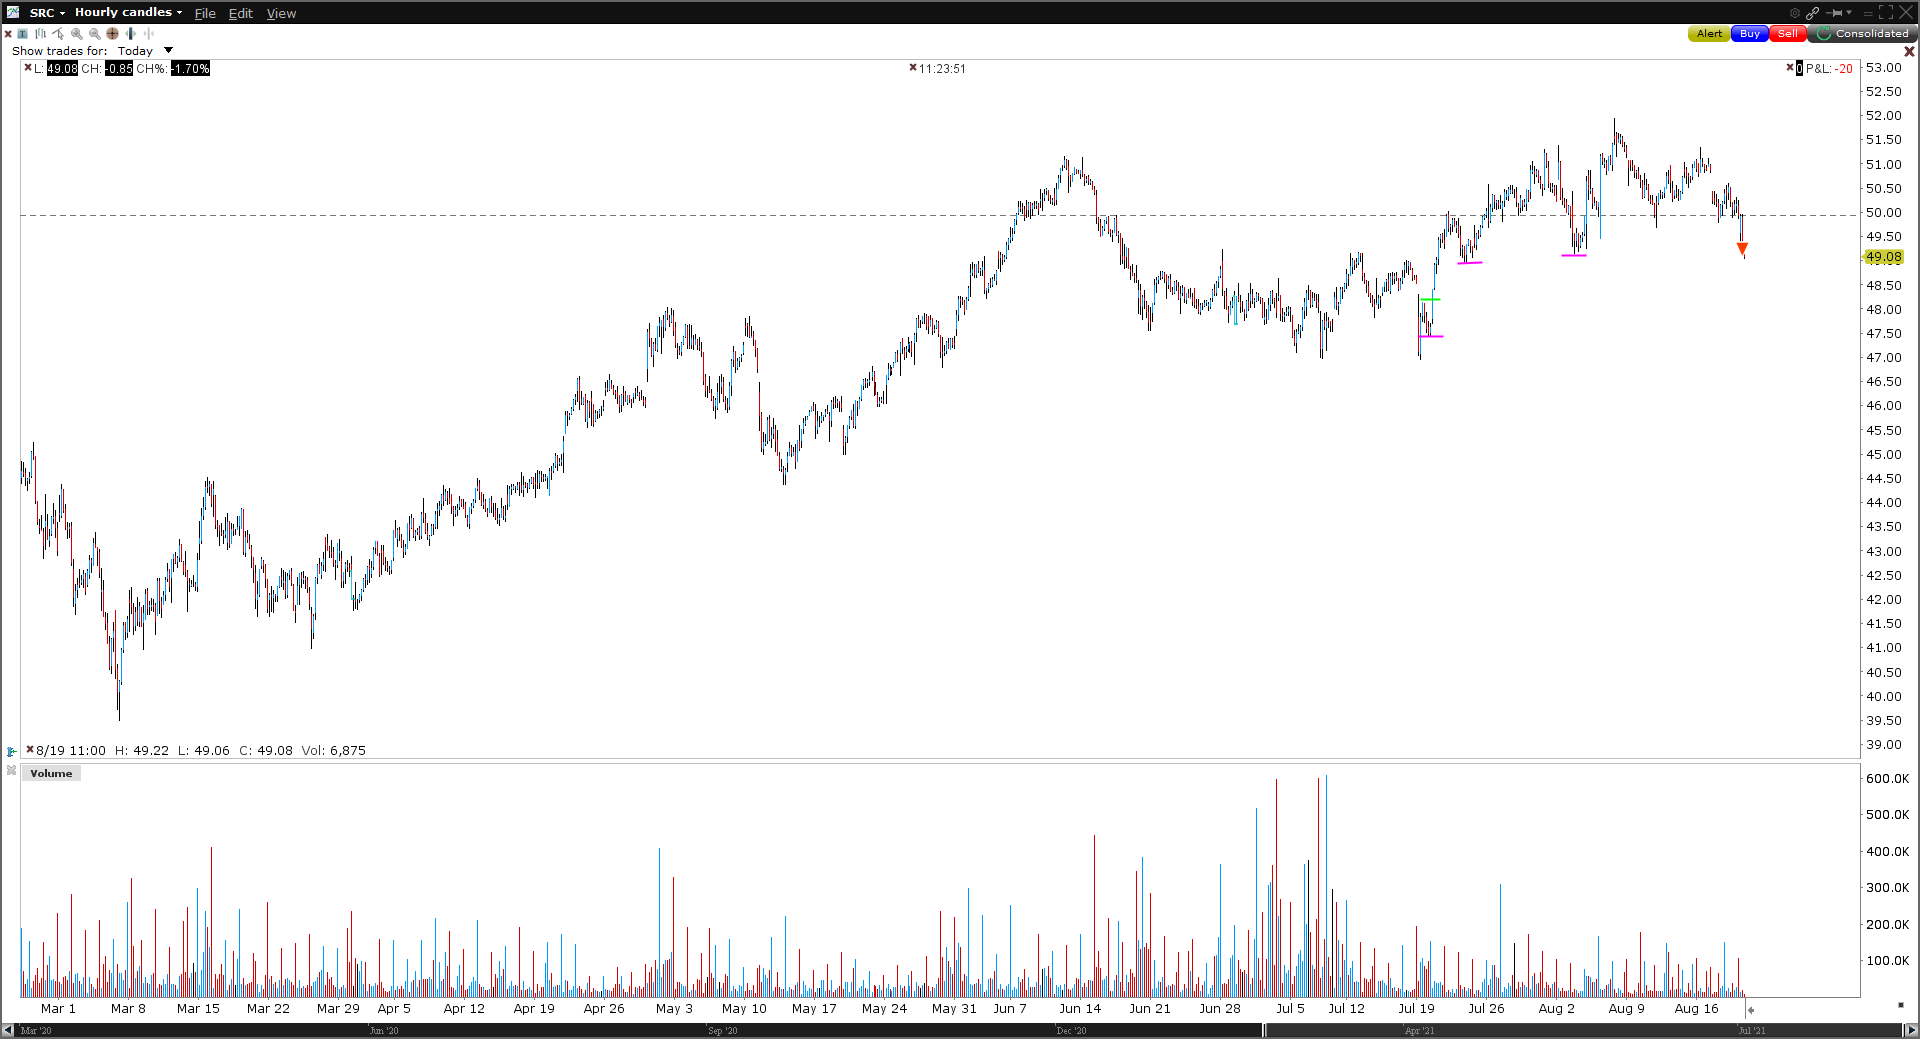Click the chart app icon in title bar
Screen dimensions: 1920x1039
[x=13, y=12]
